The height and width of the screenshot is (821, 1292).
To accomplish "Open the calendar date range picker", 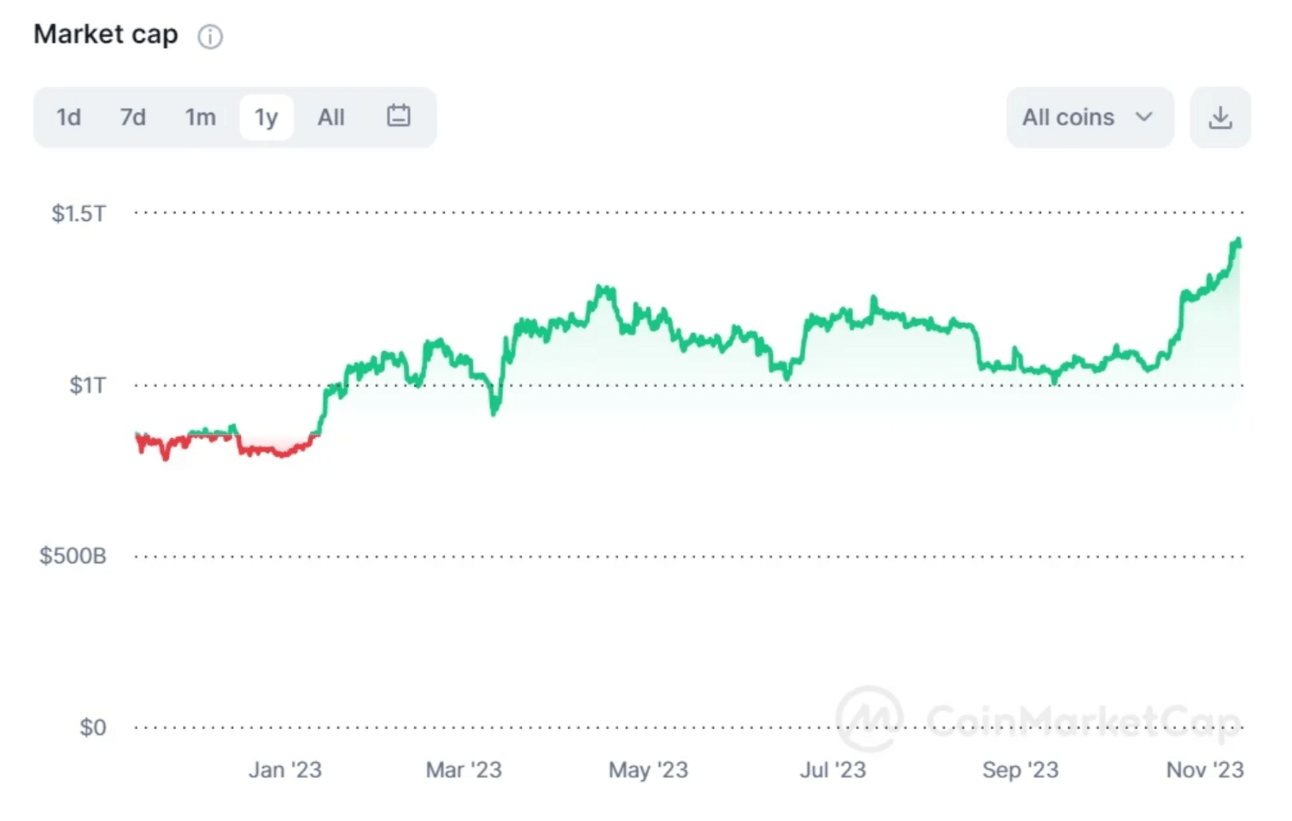I will 398,117.
